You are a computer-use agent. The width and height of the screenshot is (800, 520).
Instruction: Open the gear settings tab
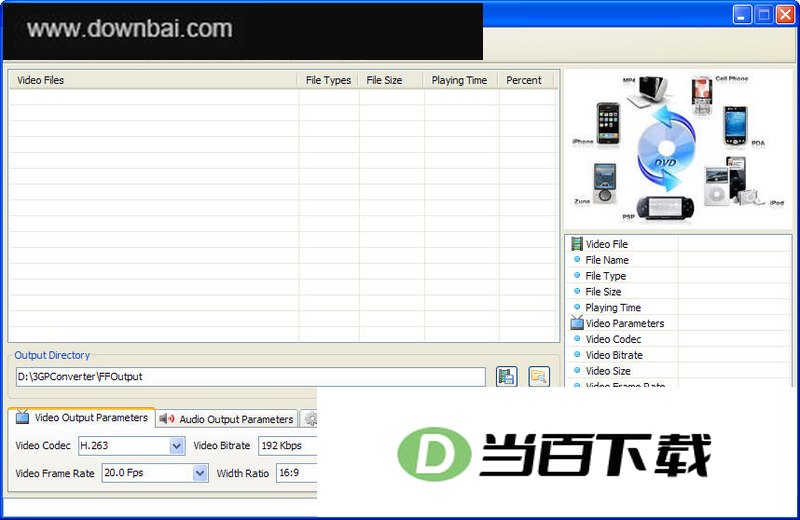[309, 419]
